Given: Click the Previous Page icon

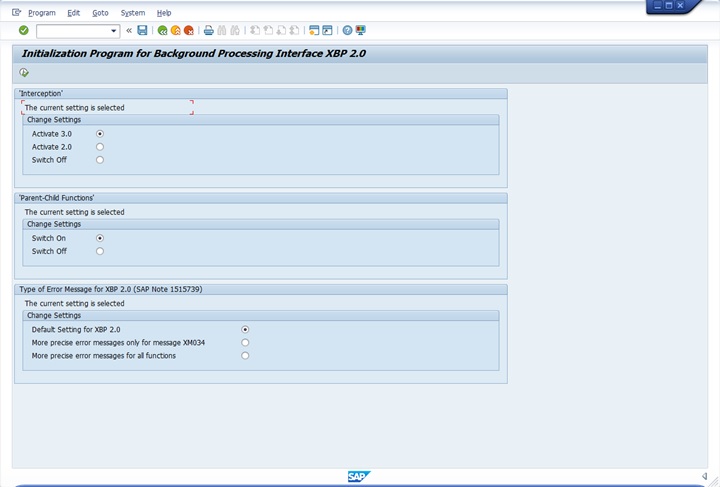Looking at the screenshot, I should coord(268,30).
